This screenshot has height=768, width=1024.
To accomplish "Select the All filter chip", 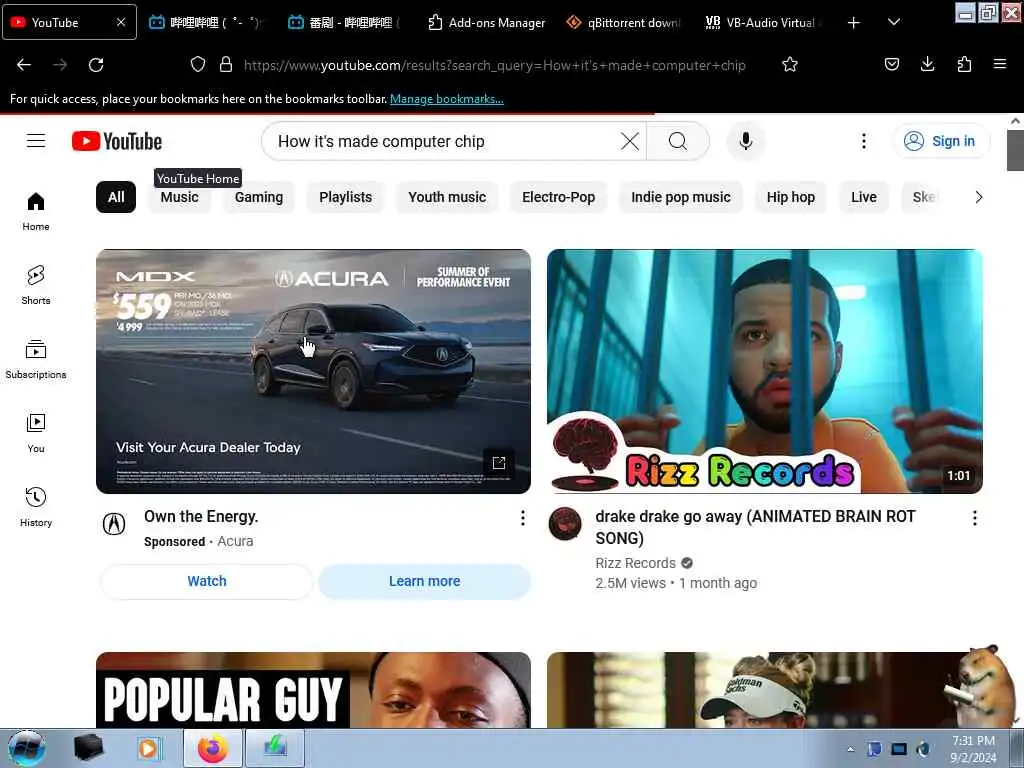I will pos(116,197).
